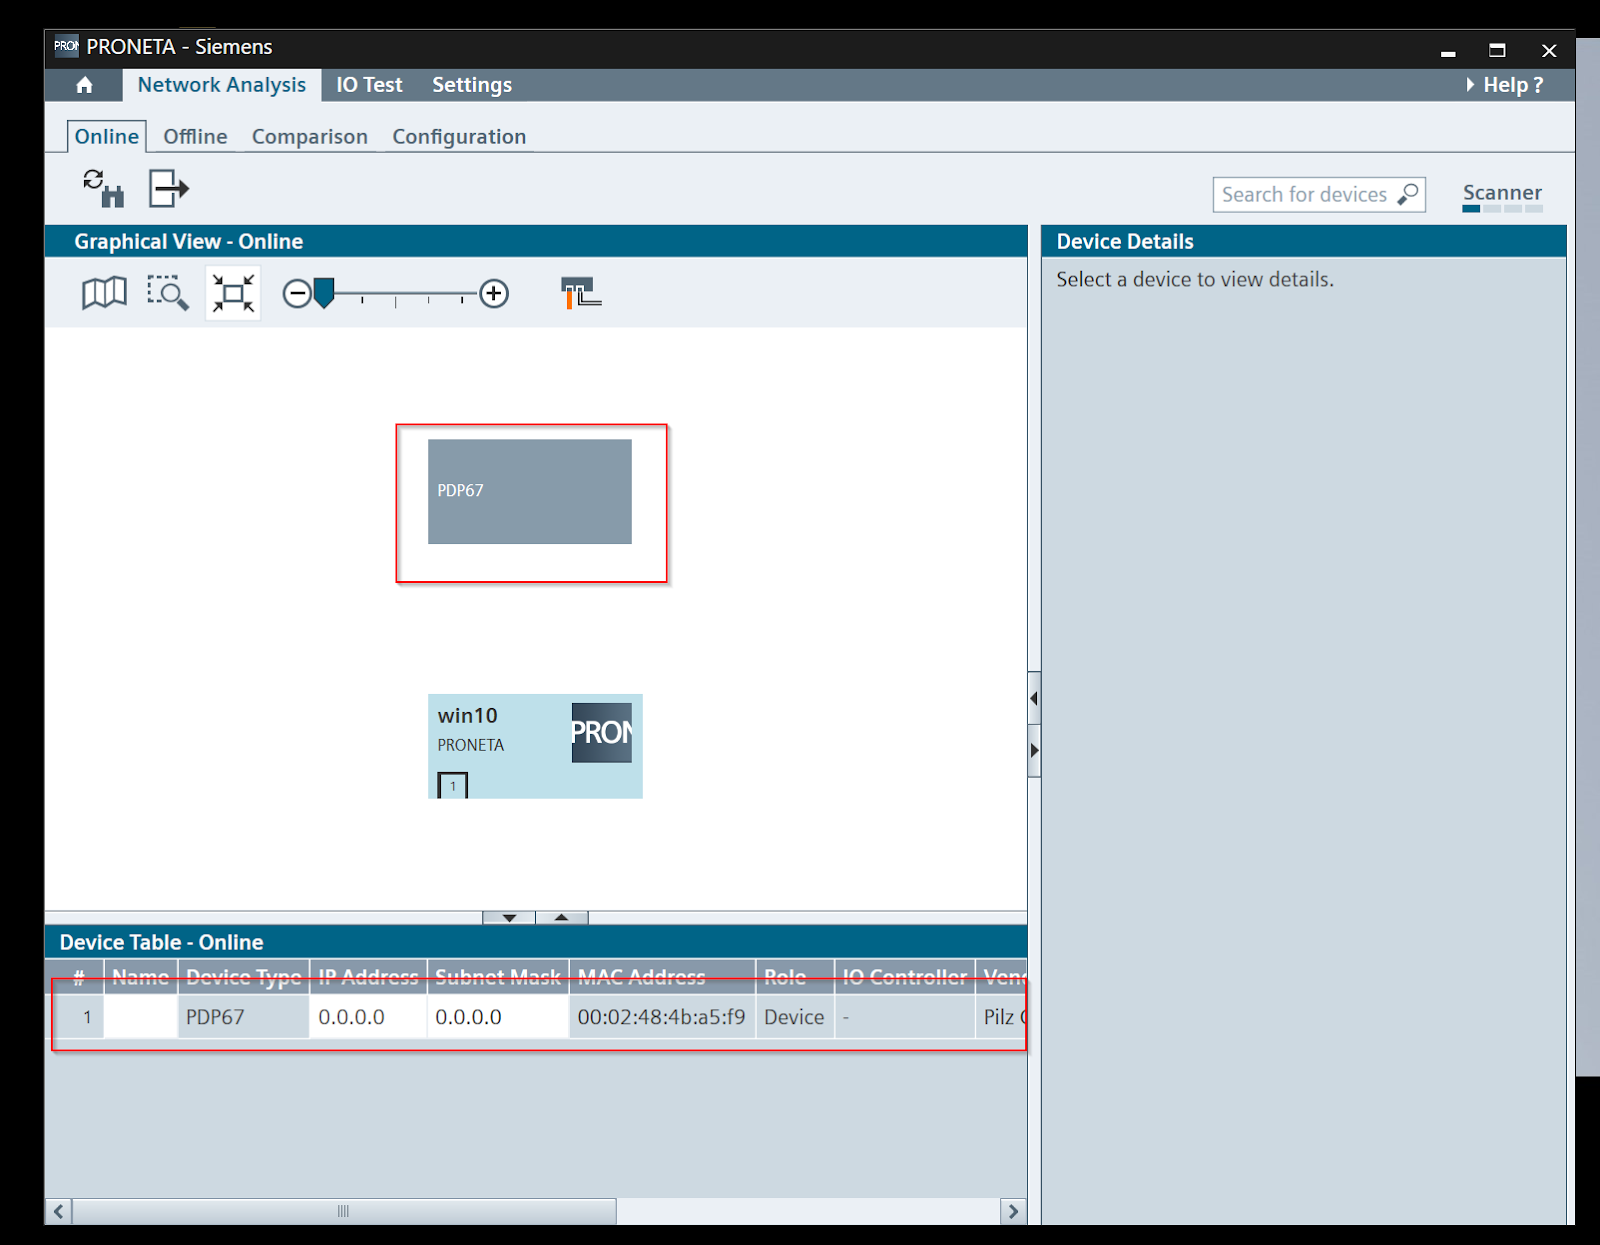Open the Settings tab
1600x1245 pixels.
pyautogui.click(x=472, y=85)
